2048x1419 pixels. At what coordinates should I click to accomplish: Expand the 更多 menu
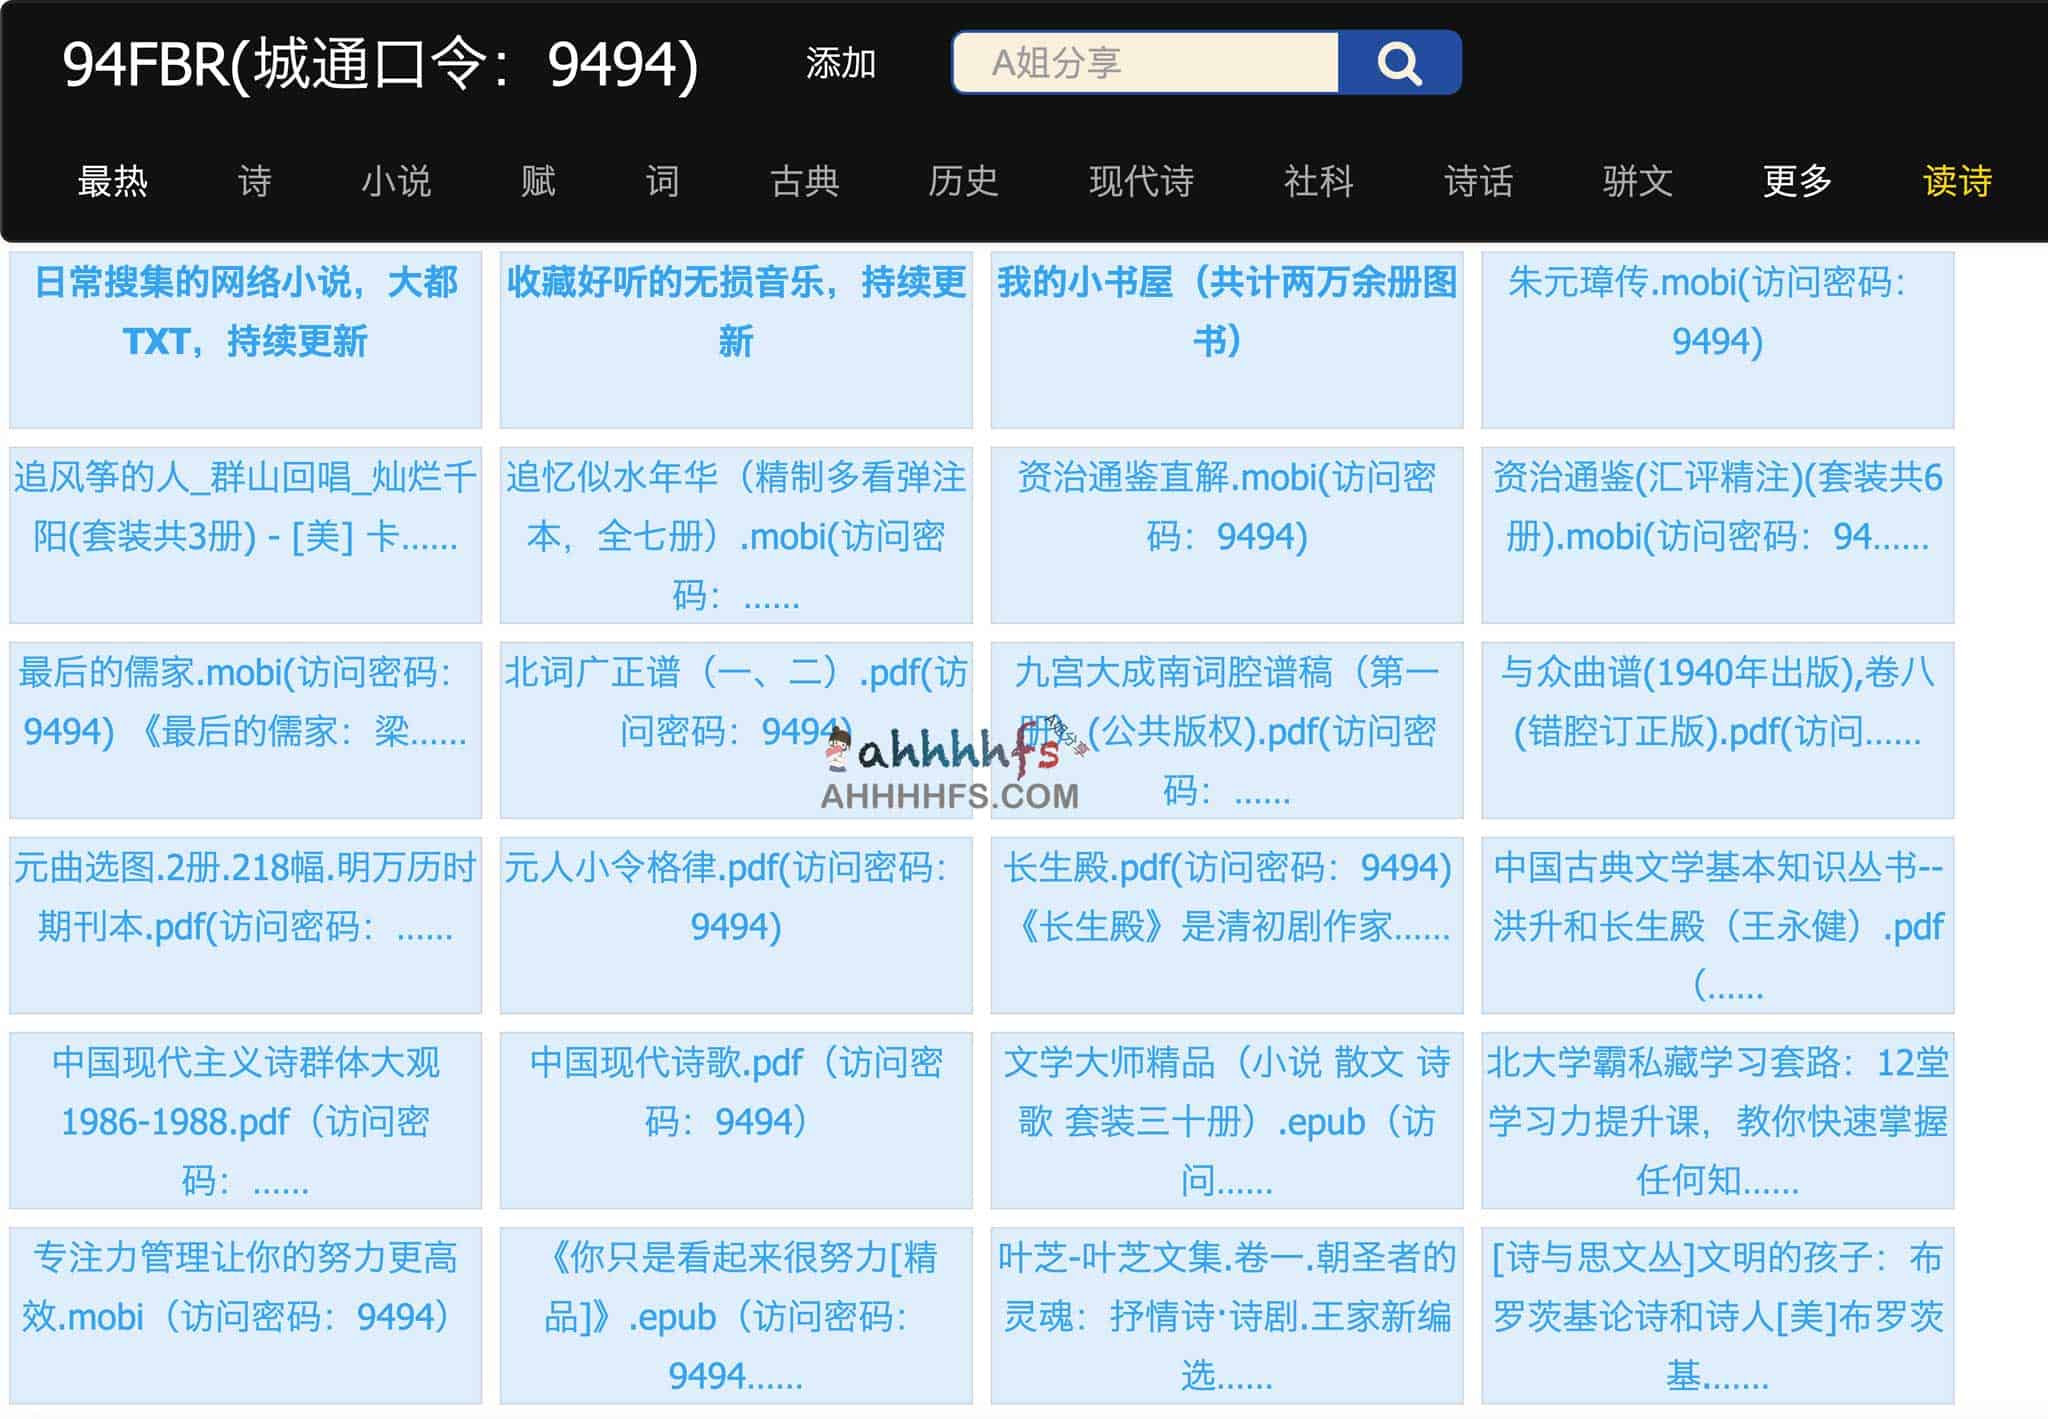(x=1796, y=182)
